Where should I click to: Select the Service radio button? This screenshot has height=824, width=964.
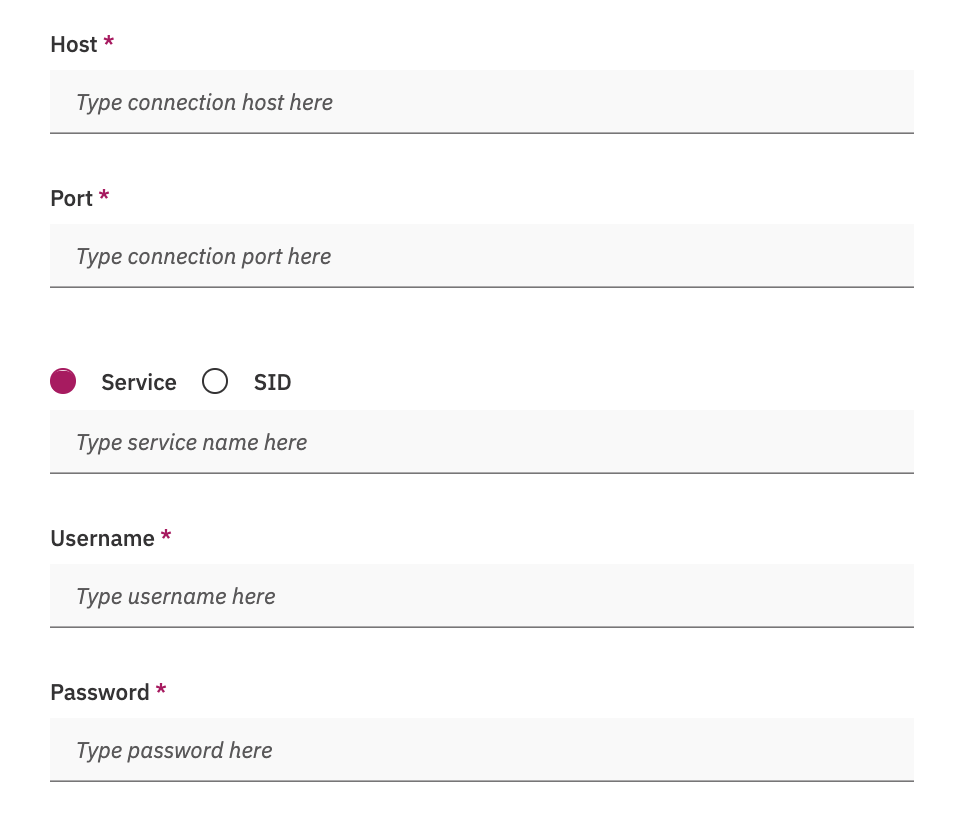point(63,381)
